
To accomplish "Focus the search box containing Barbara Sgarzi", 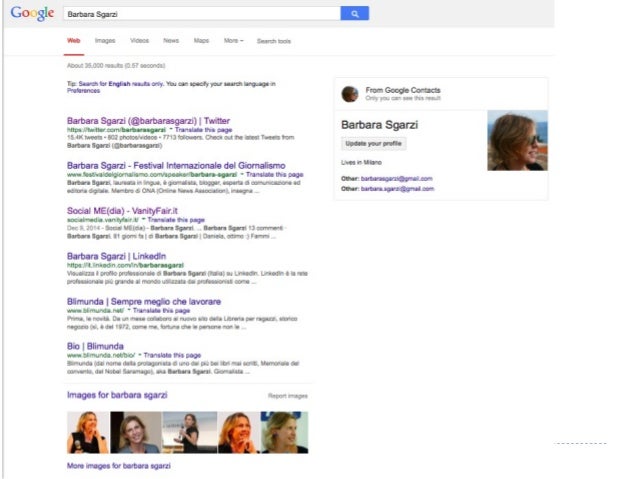I will pos(202,13).
